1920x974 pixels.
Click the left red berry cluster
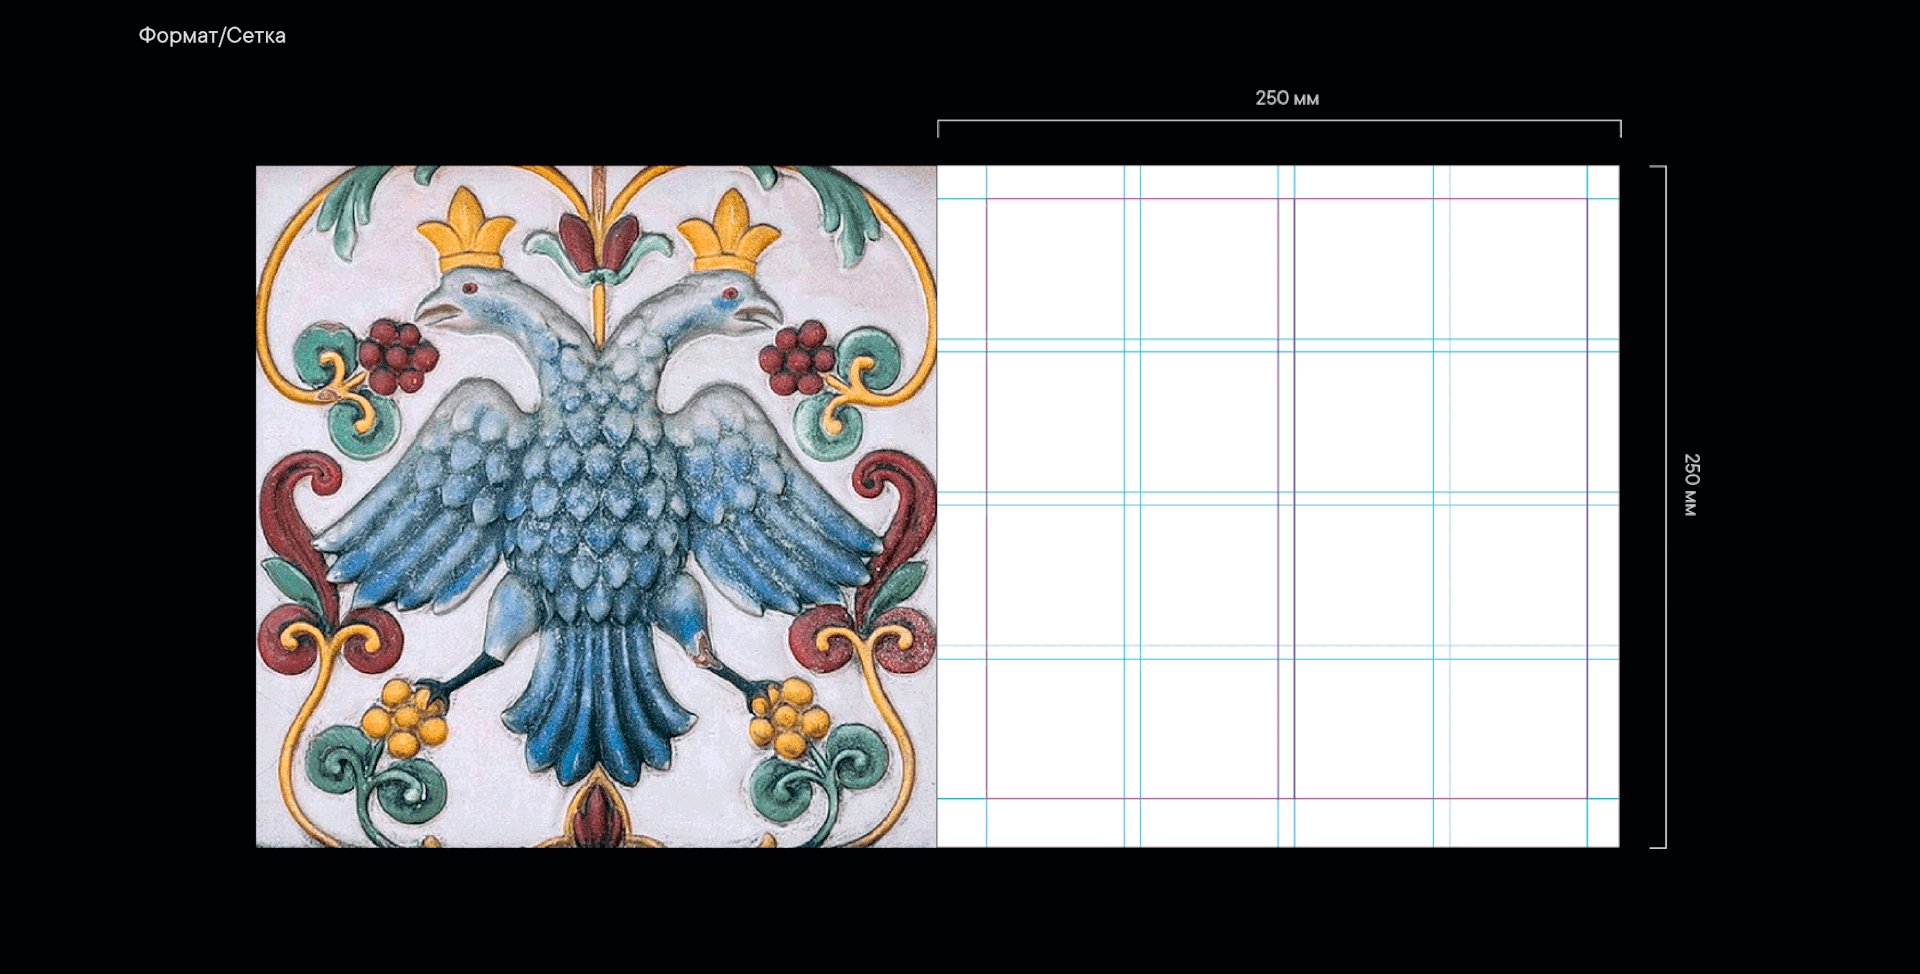click(x=397, y=356)
